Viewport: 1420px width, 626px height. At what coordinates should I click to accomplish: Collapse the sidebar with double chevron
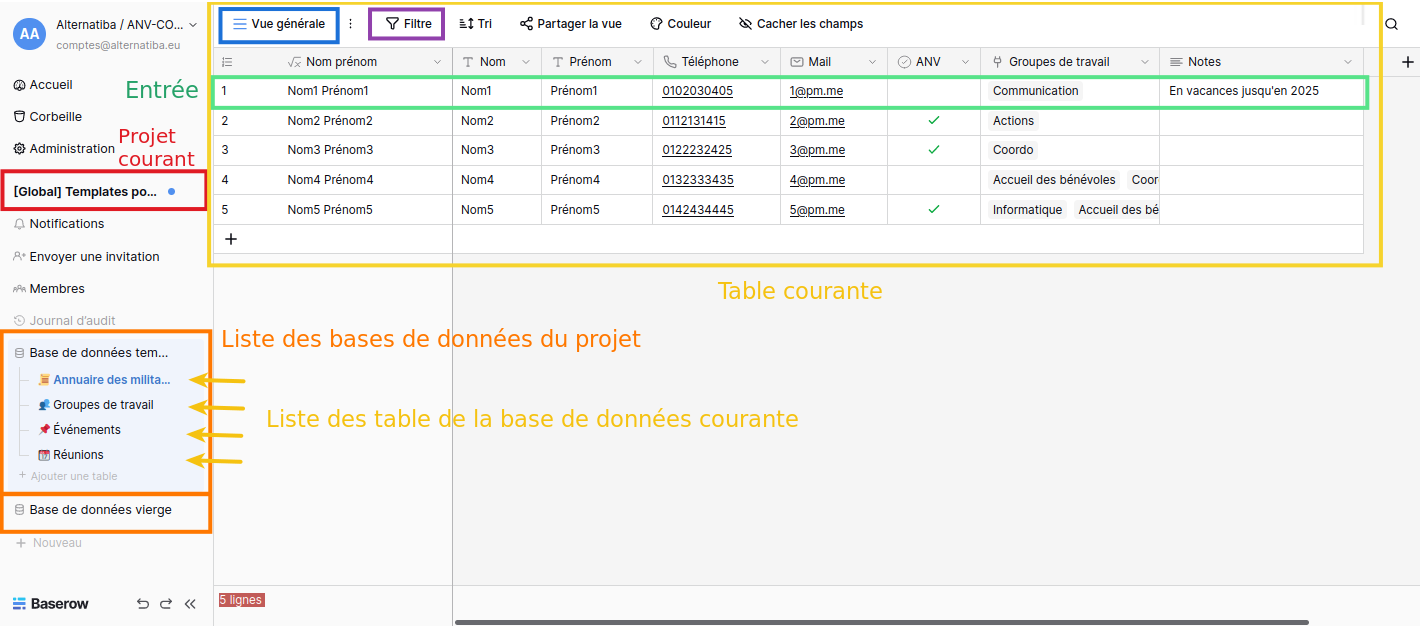(x=190, y=604)
